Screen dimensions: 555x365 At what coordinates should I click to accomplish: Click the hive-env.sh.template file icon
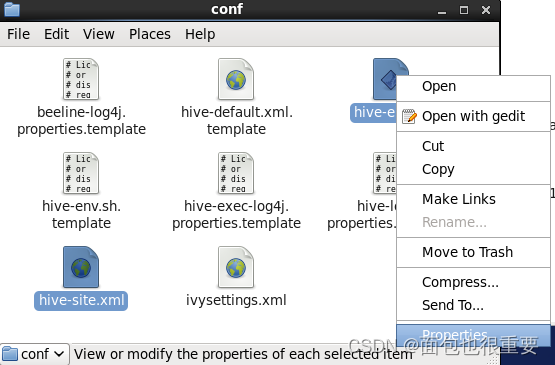[x=81, y=173]
